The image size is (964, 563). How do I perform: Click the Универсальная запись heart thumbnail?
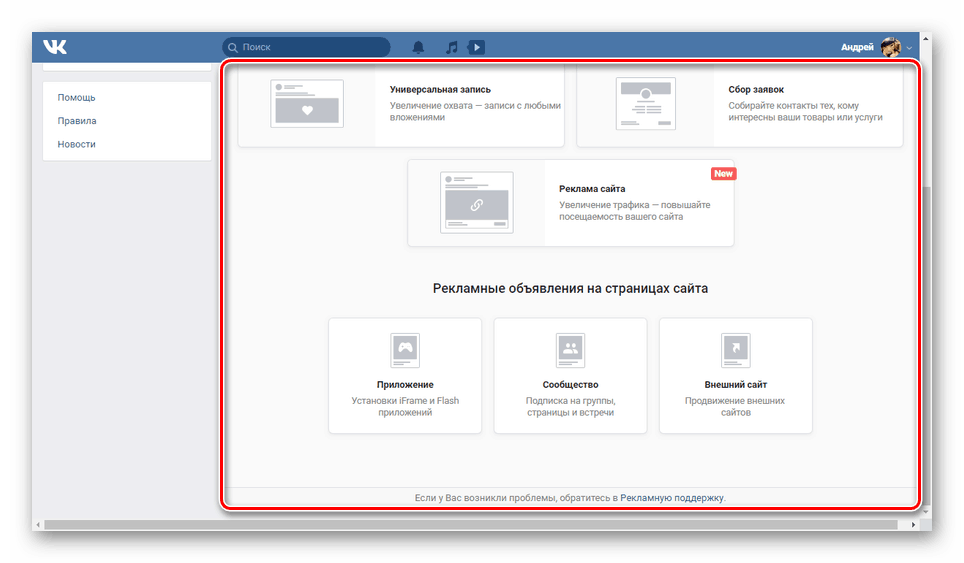(x=307, y=104)
